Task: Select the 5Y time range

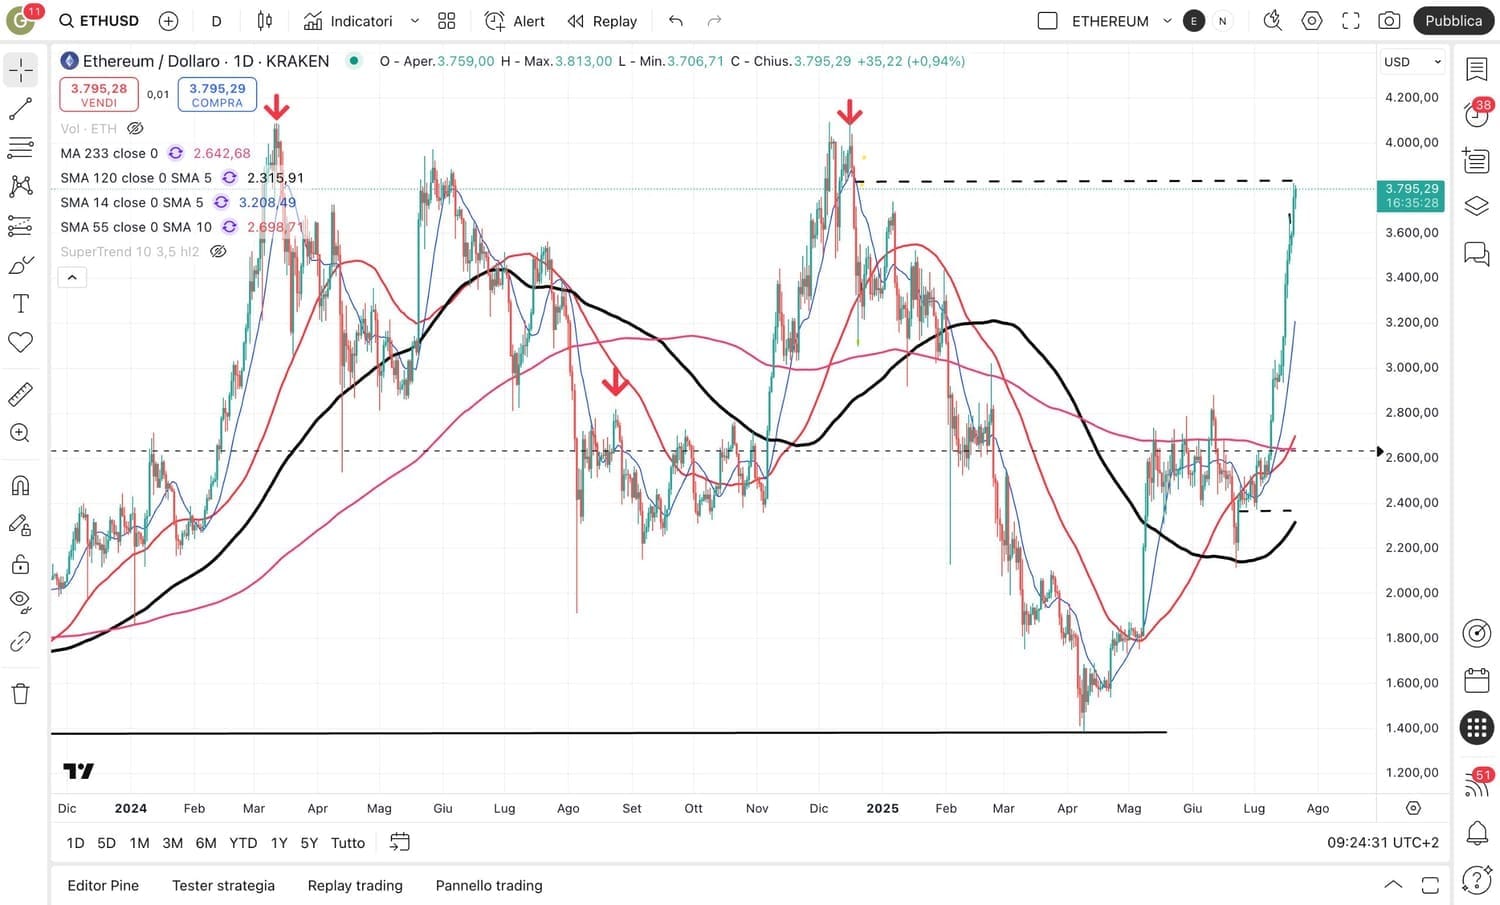Action: 310,843
